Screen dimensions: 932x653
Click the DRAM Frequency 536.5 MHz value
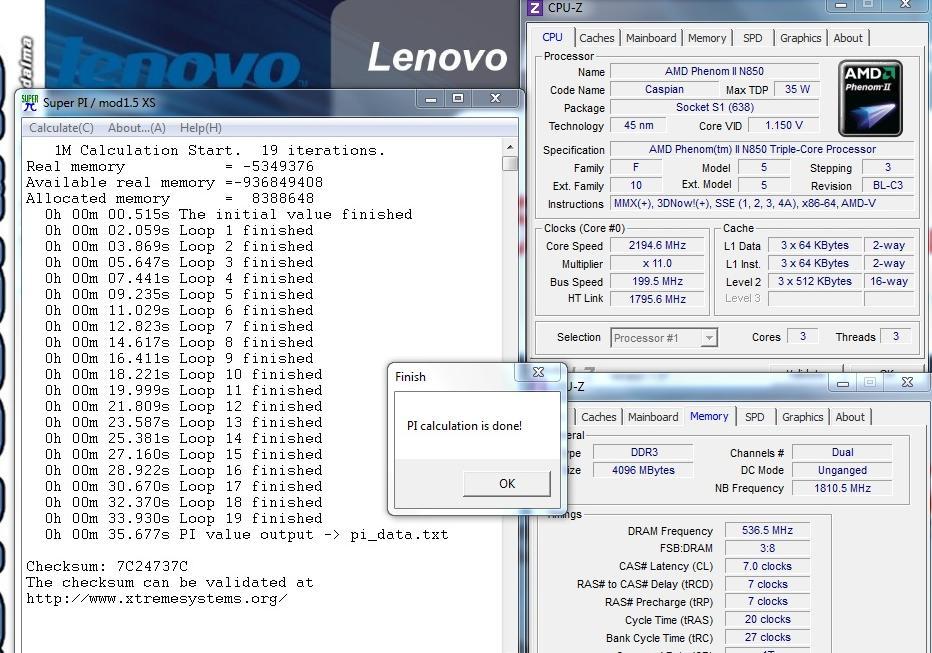(x=767, y=530)
